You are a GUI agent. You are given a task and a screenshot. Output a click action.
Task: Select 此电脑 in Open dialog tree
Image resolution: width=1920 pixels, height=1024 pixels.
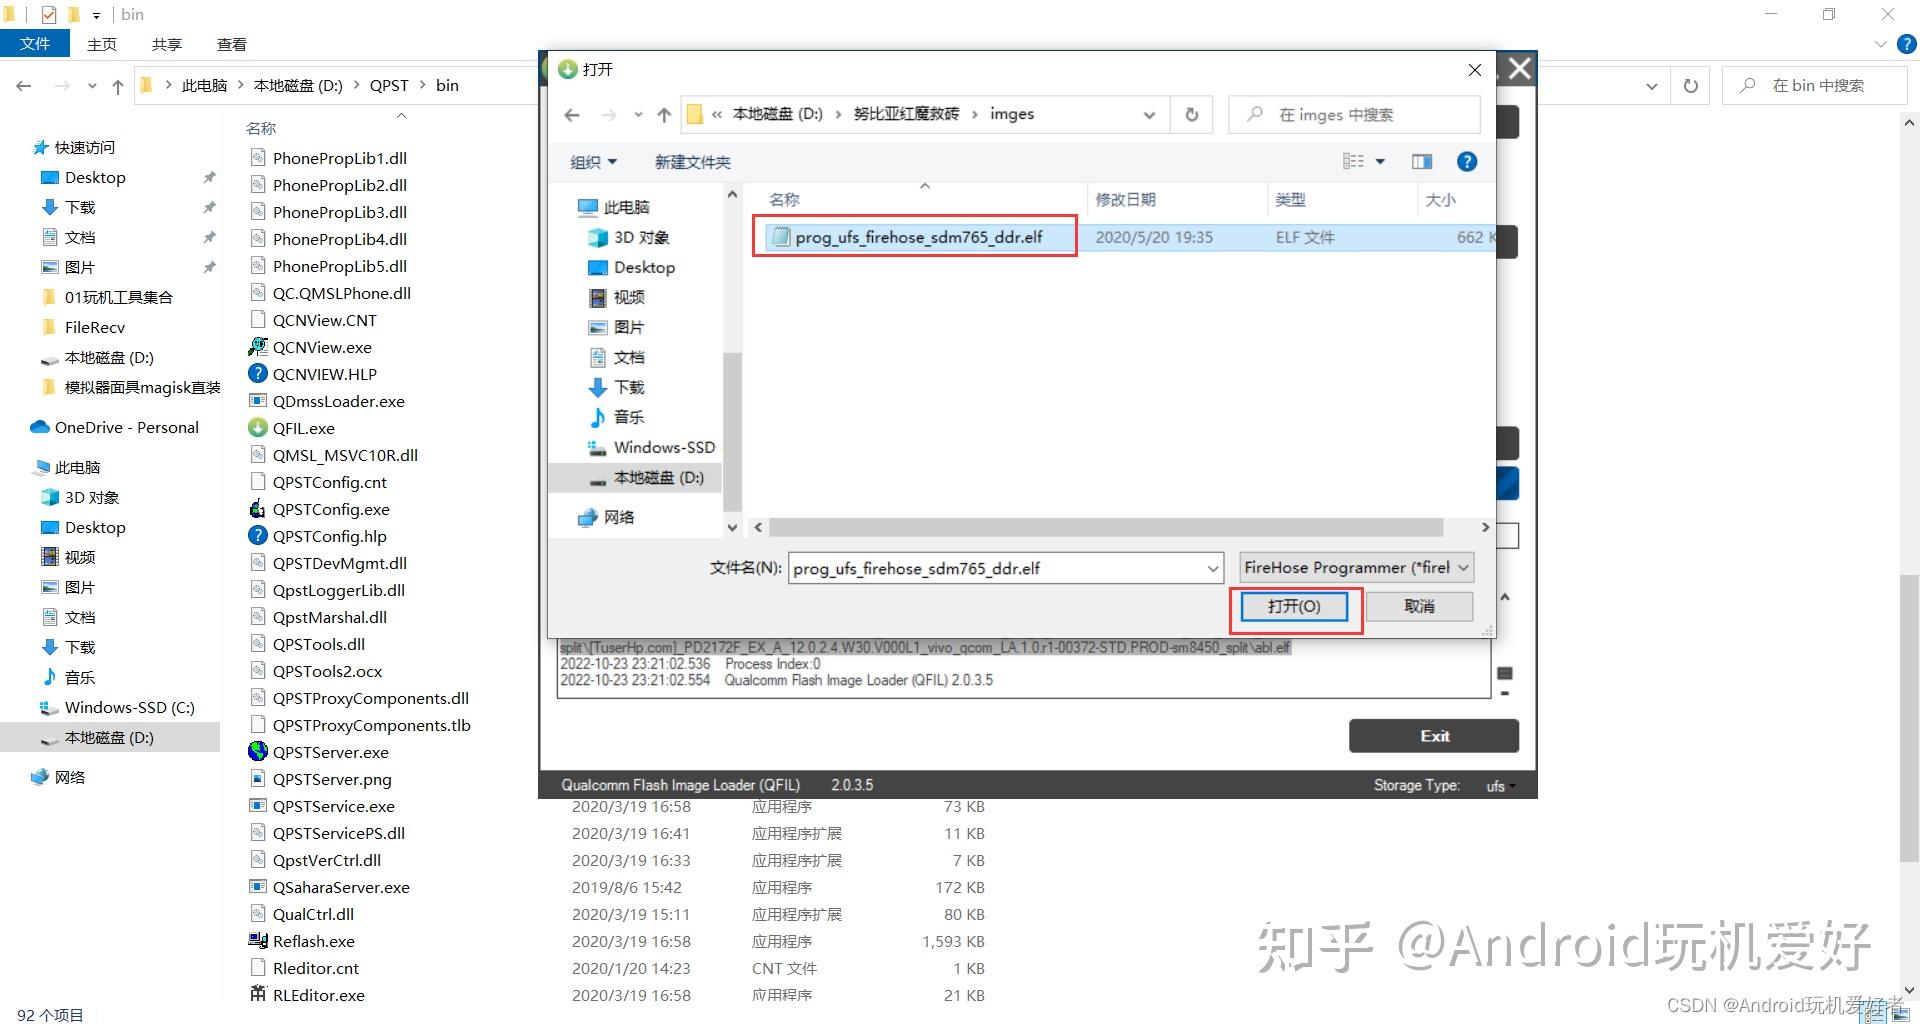[614, 207]
